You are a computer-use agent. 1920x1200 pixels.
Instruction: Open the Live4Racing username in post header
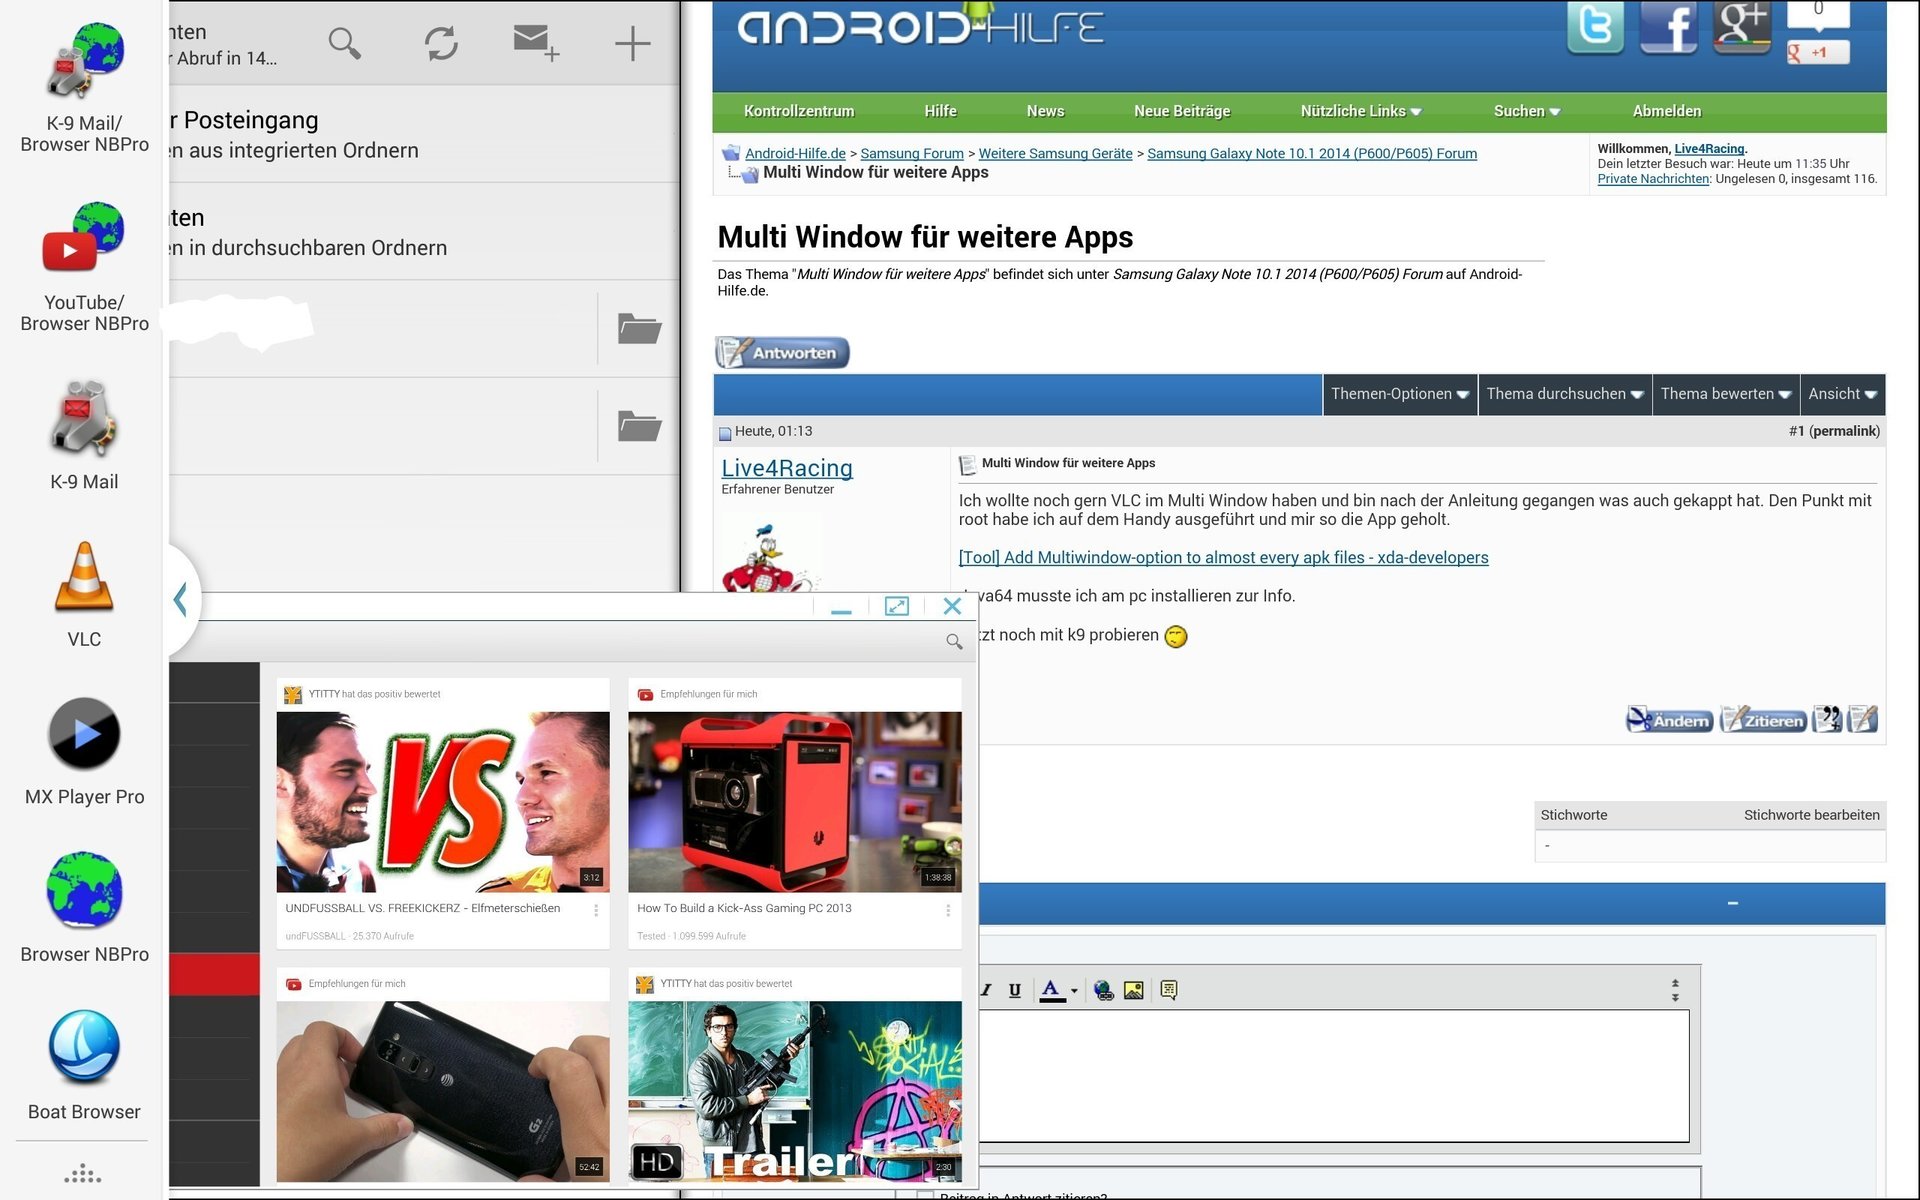(x=787, y=468)
